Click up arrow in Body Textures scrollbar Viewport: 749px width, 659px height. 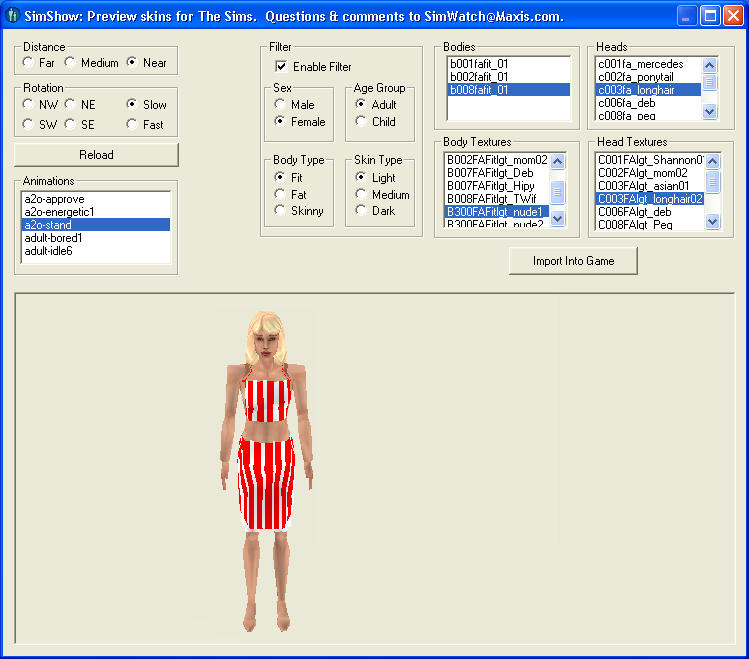click(x=557, y=161)
